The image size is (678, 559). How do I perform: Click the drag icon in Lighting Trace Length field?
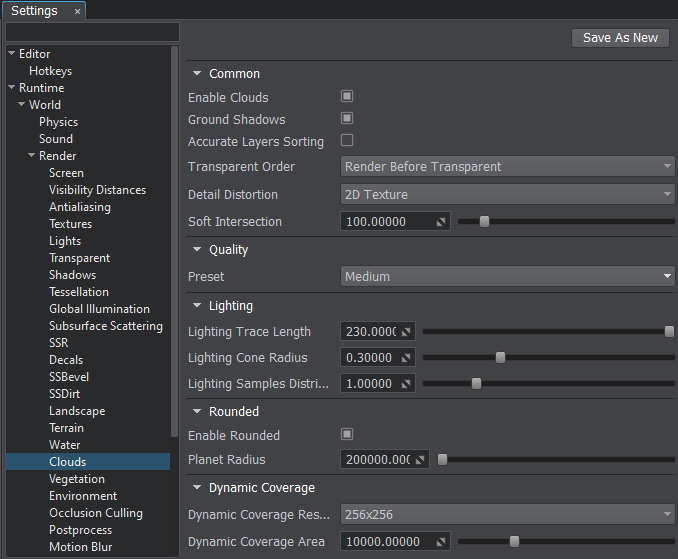tap(406, 332)
